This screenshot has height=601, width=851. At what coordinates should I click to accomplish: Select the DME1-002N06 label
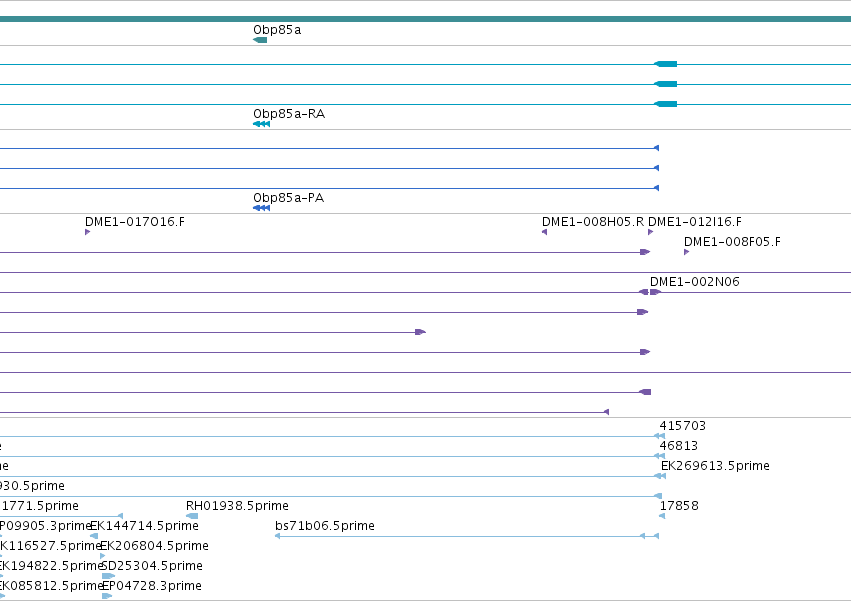[x=695, y=282]
